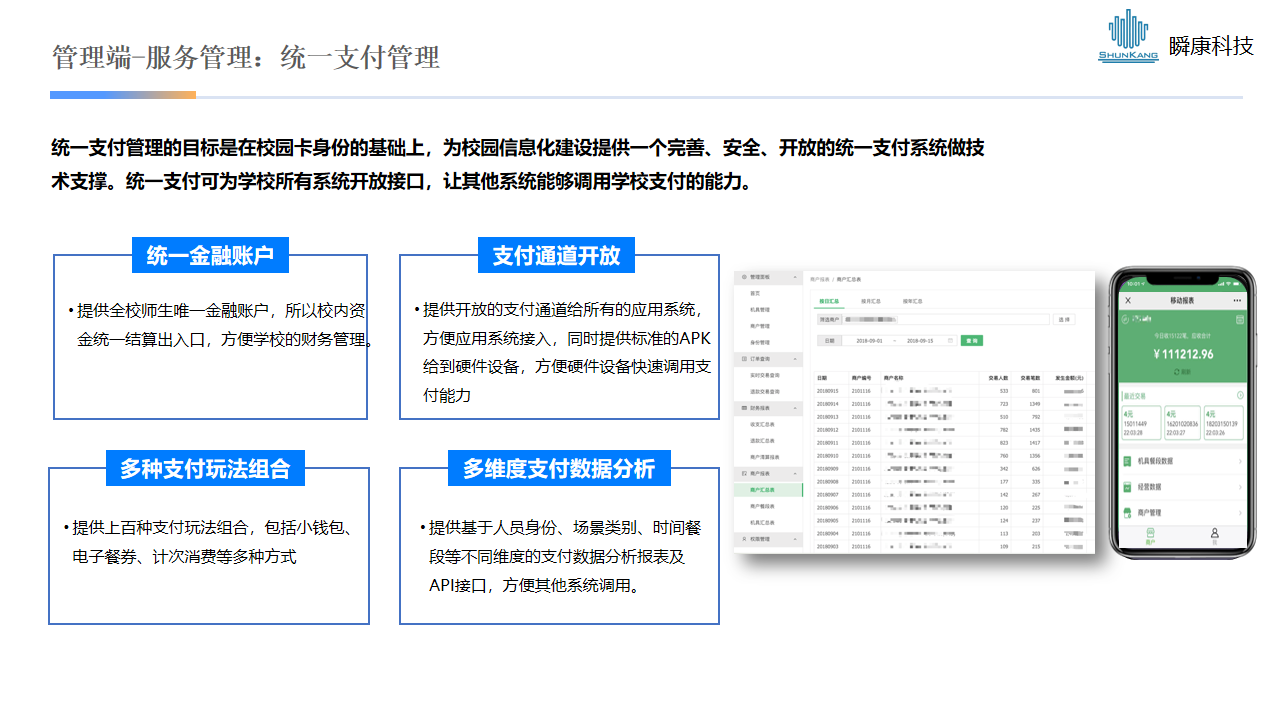Viewport: 1280px width, 720px height.
Task: Switch to the 按年汇总 tab
Action: click(x=913, y=300)
